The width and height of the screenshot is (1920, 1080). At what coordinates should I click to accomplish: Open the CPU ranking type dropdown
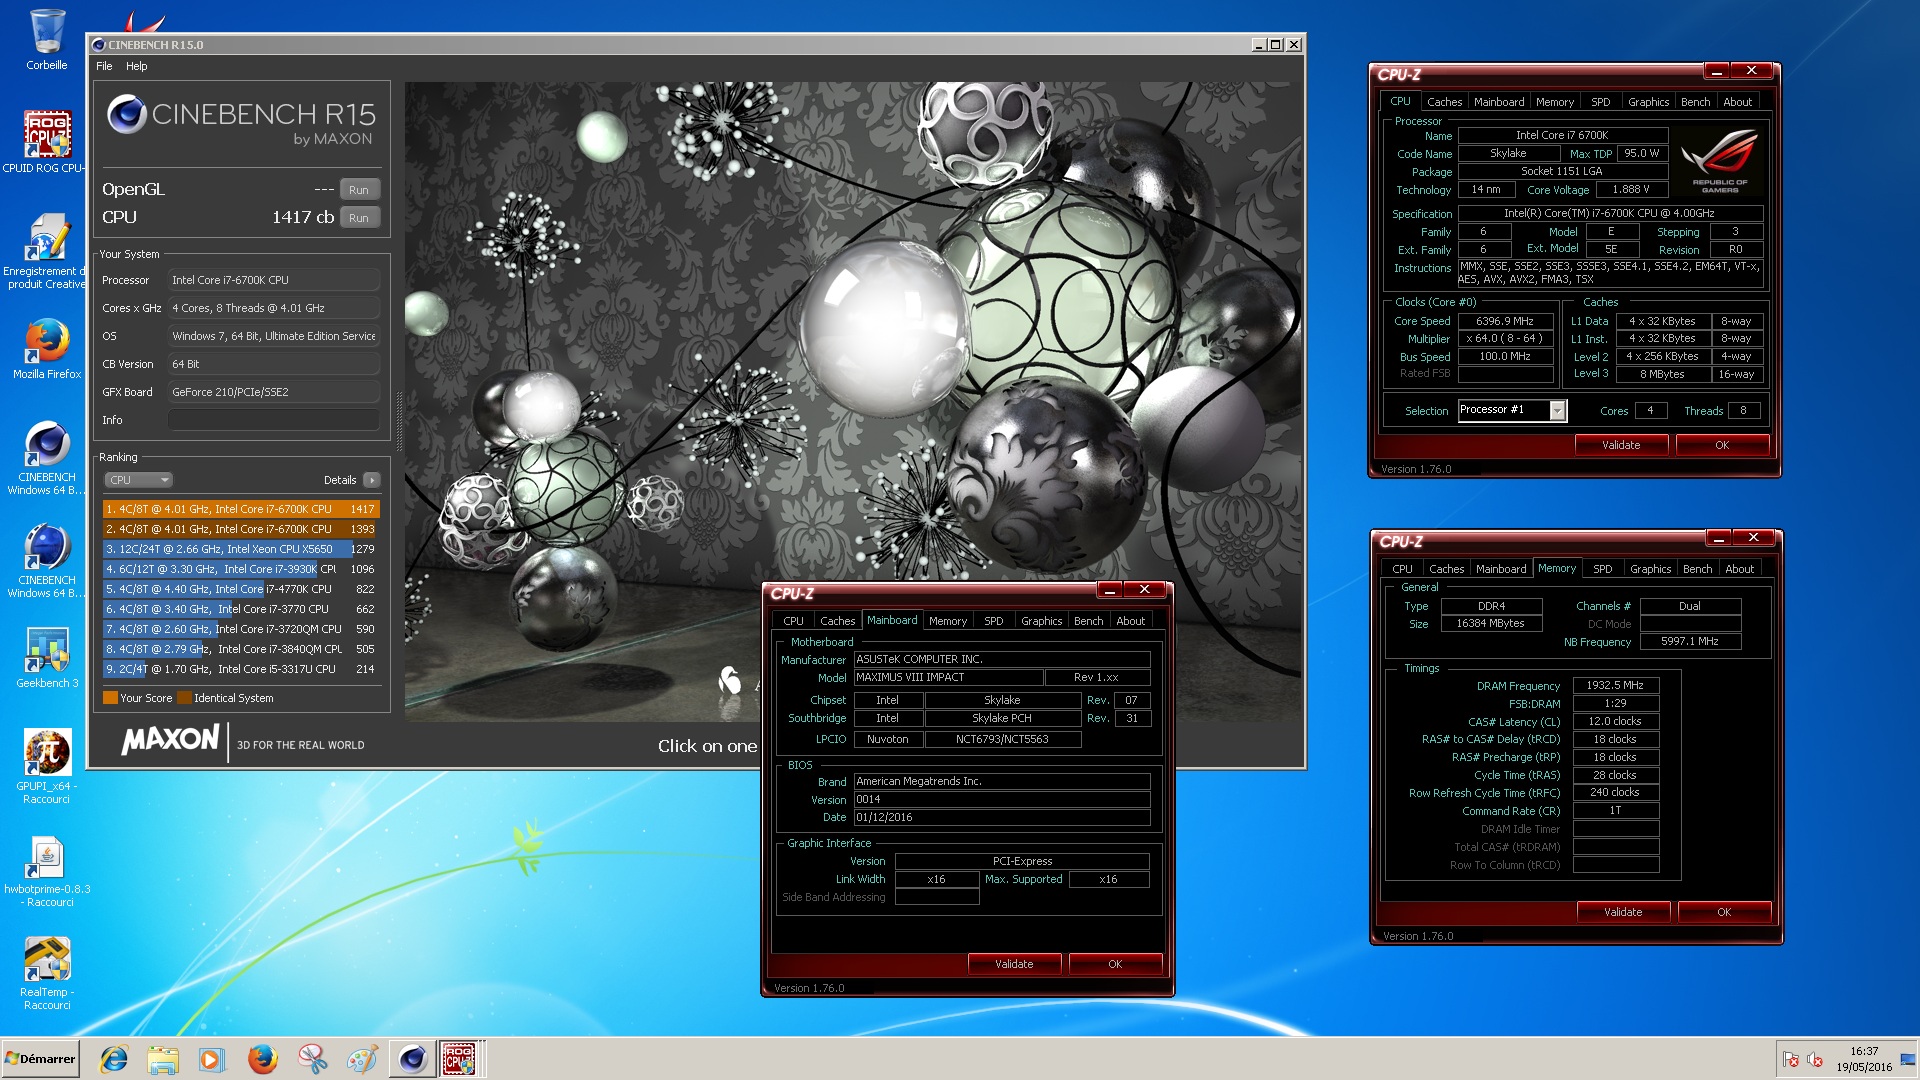[138, 480]
